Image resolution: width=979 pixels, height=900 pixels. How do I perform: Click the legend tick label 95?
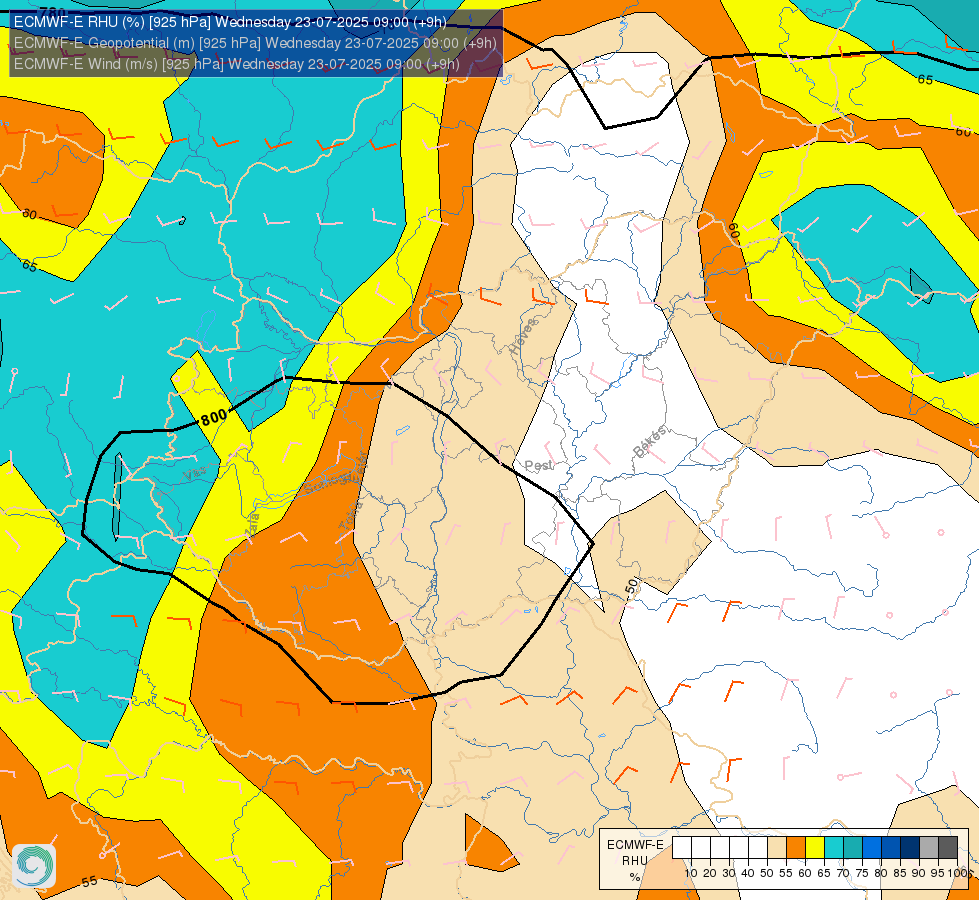[937, 874]
